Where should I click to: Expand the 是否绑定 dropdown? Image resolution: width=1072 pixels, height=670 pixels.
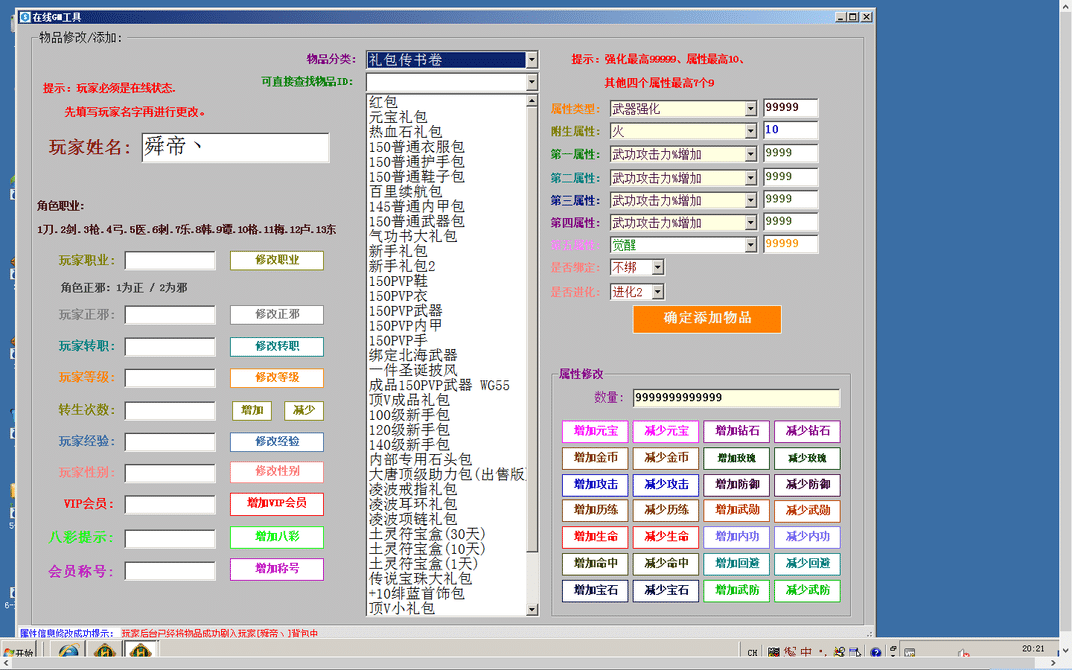657,268
